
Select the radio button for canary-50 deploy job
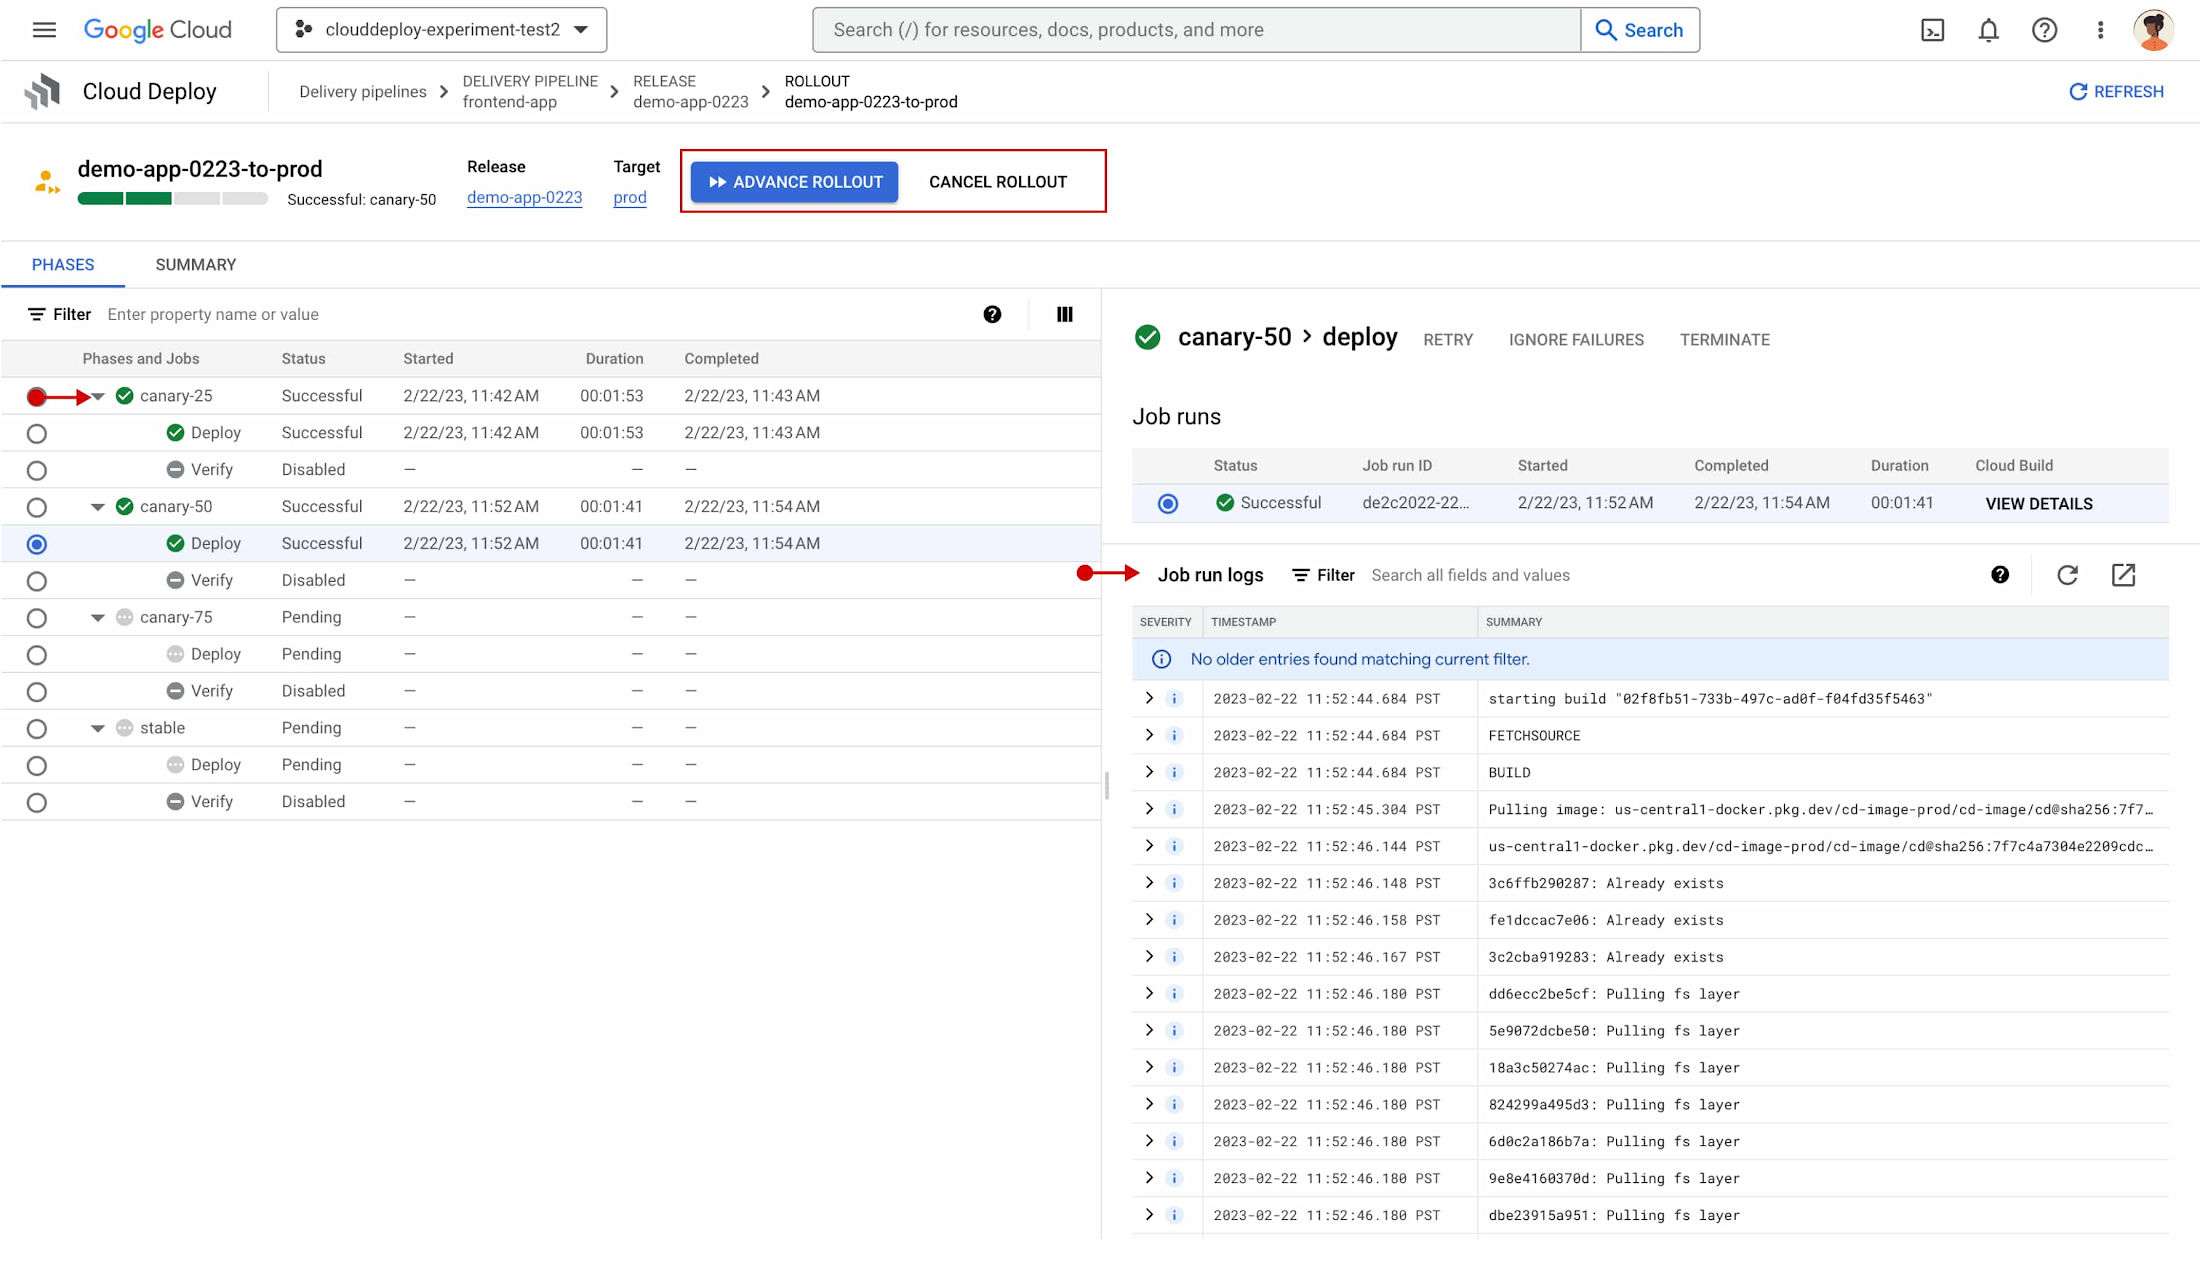pos(37,543)
